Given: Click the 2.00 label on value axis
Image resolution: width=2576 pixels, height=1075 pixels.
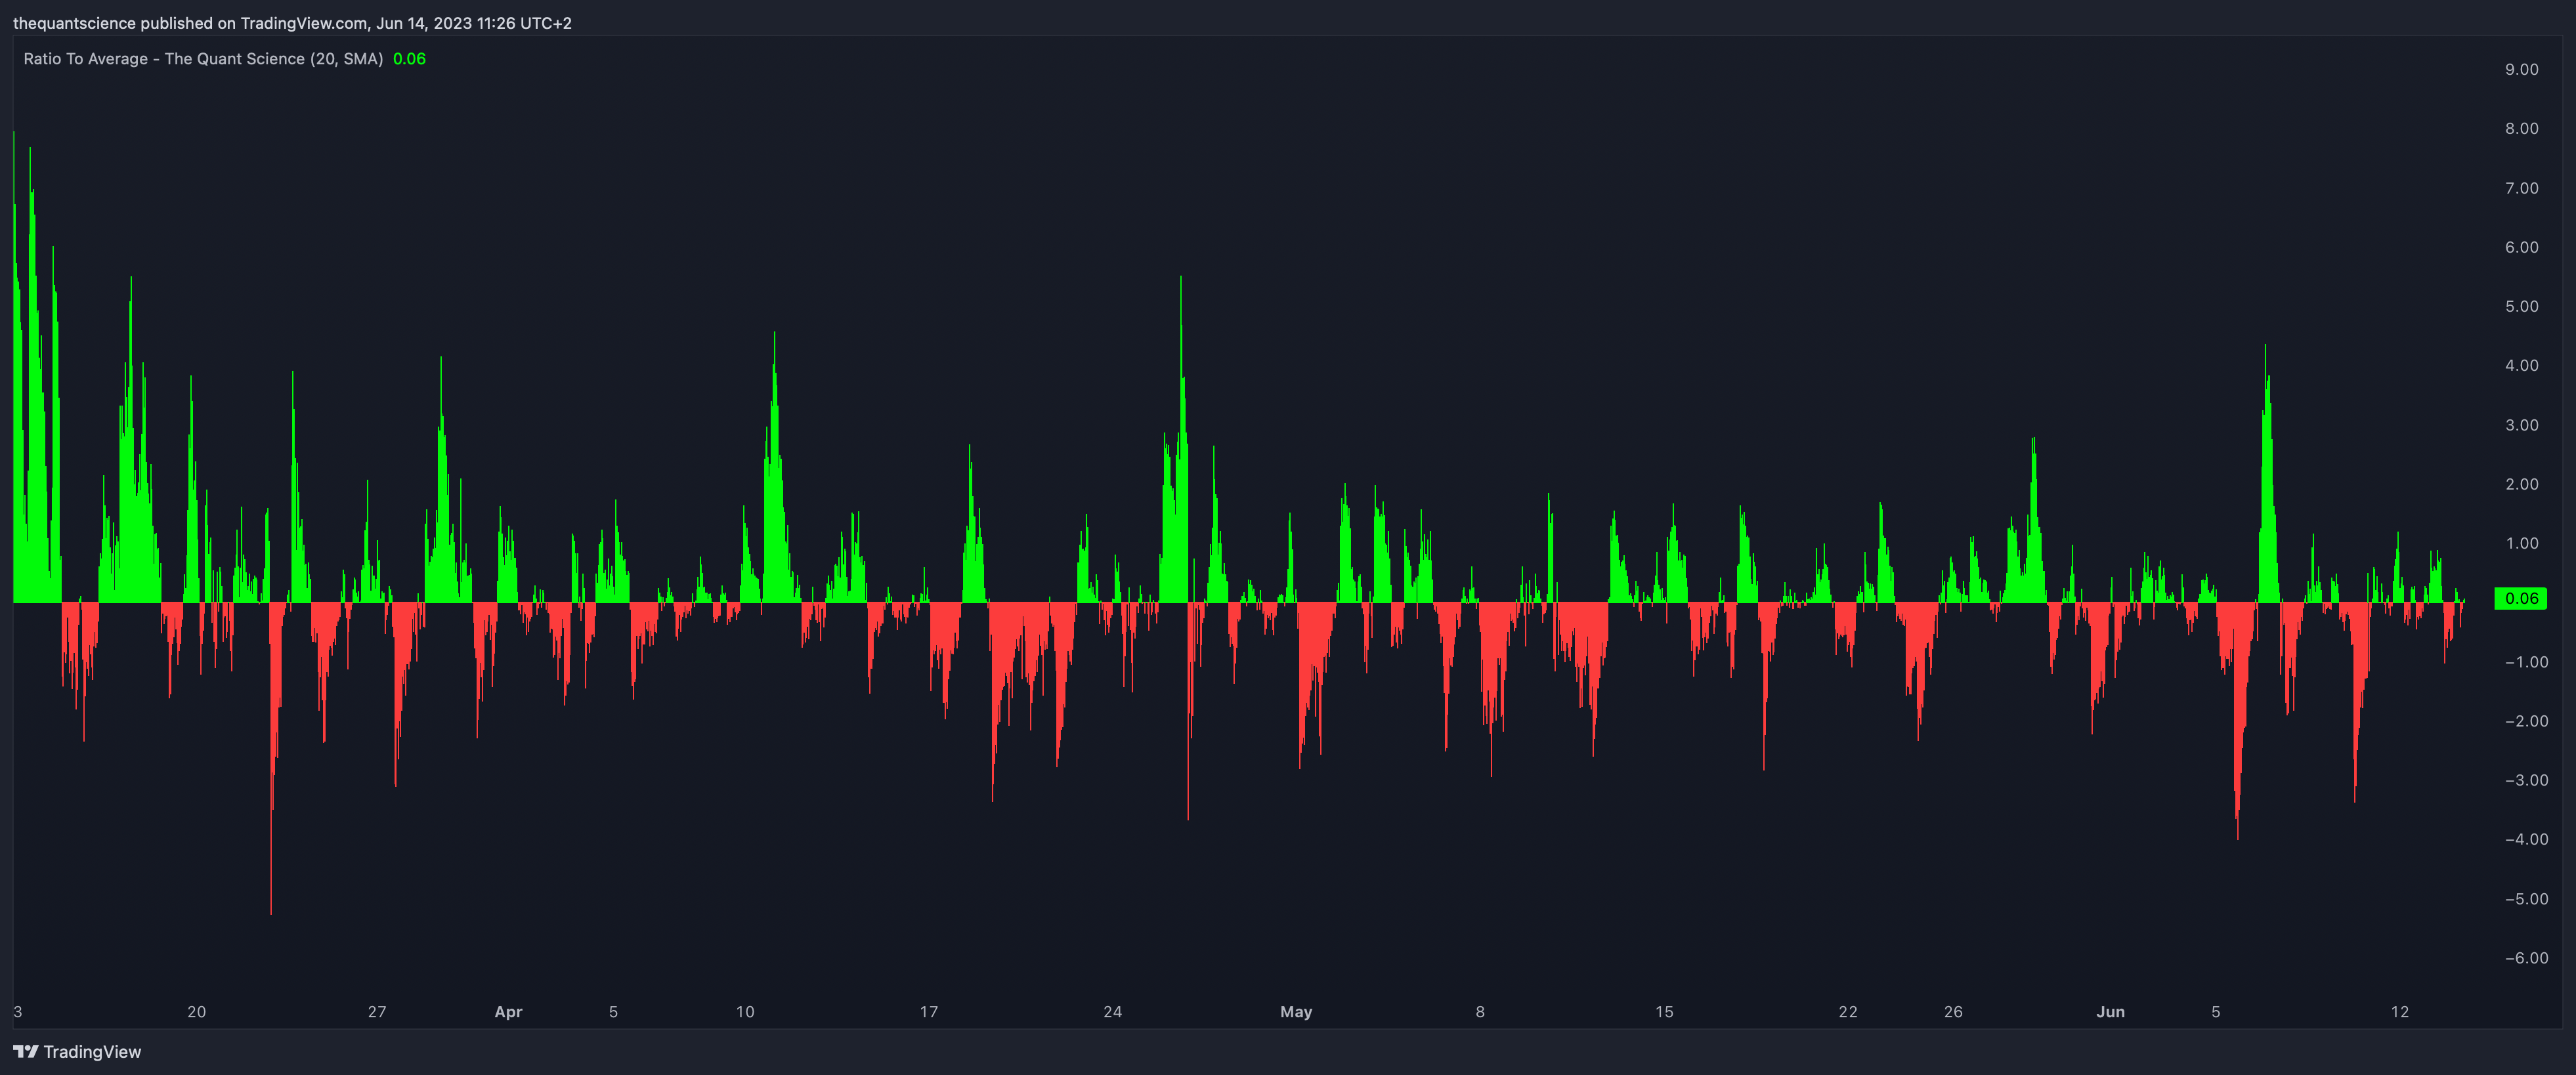Looking at the screenshot, I should pyautogui.click(x=2521, y=484).
